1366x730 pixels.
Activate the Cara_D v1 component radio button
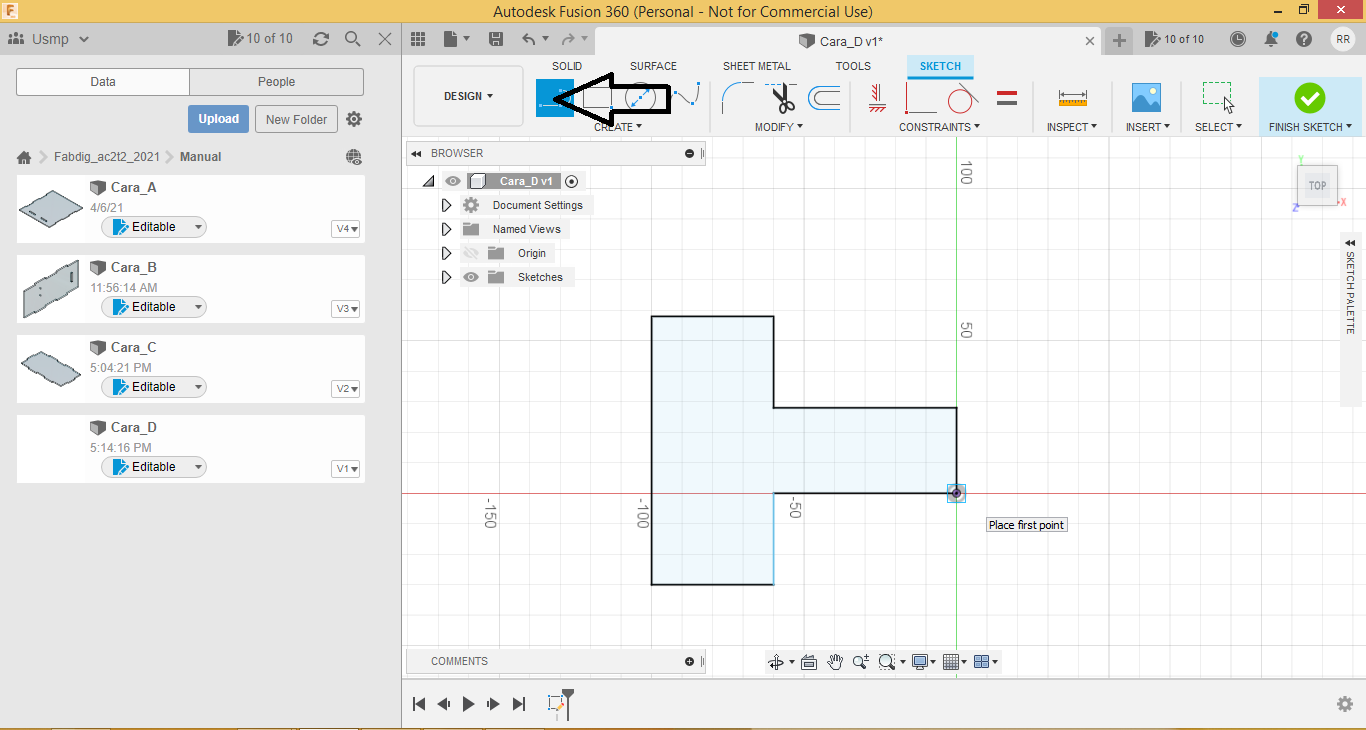click(571, 181)
